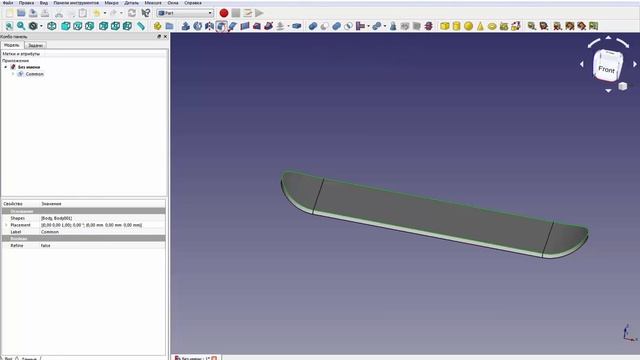Viewport: 640px width, 360px height.
Task: Expand the Common tree item arrow
Action: click(13, 74)
